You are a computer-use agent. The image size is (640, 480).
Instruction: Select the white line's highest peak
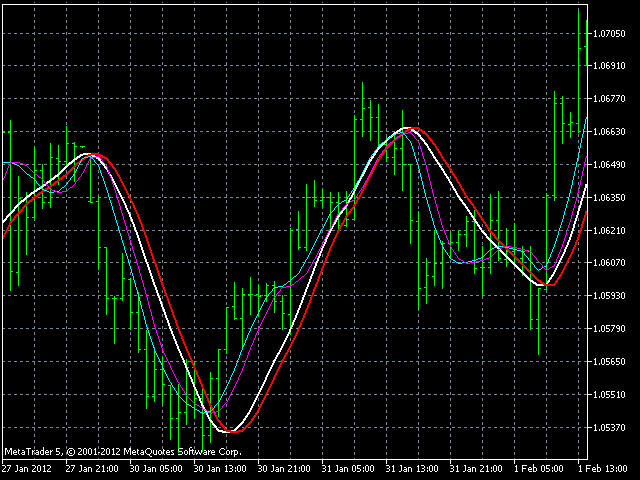[x=408, y=128]
